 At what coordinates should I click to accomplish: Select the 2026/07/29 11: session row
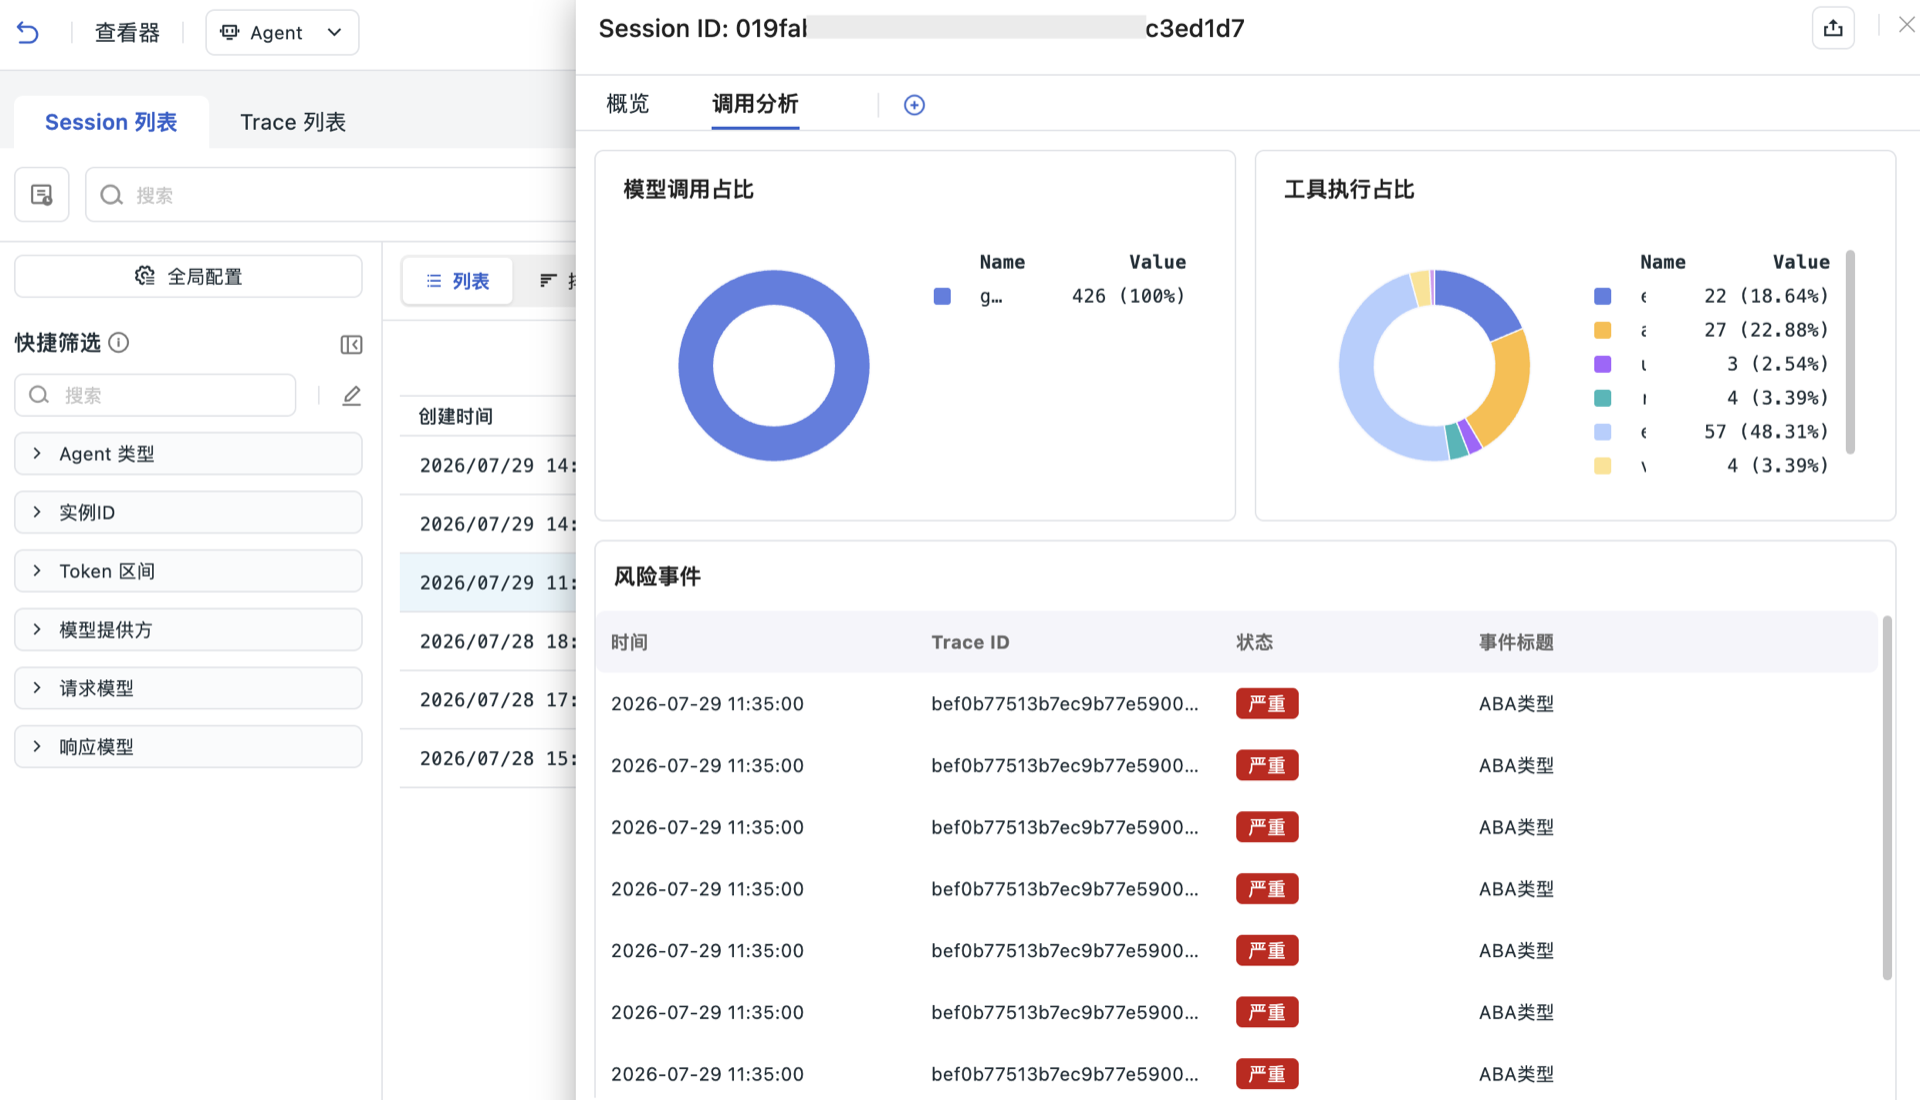tap(488, 582)
